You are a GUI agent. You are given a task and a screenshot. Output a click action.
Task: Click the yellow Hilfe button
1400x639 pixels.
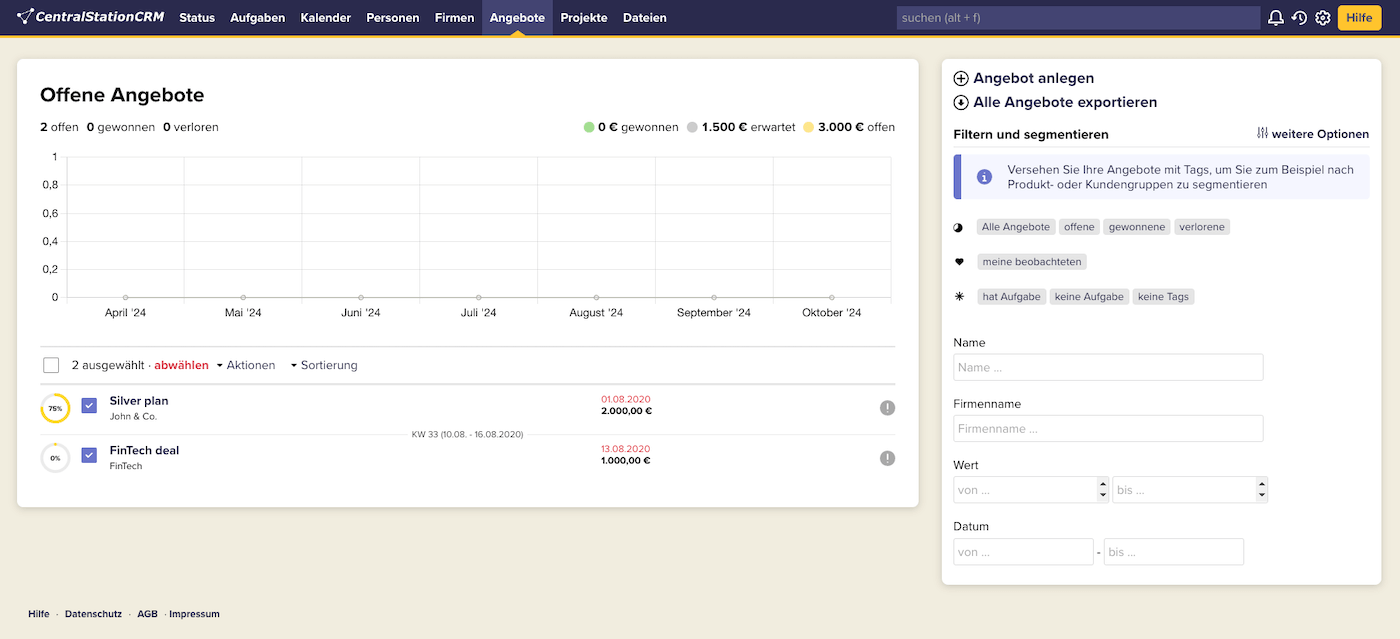coord(1359,18)
